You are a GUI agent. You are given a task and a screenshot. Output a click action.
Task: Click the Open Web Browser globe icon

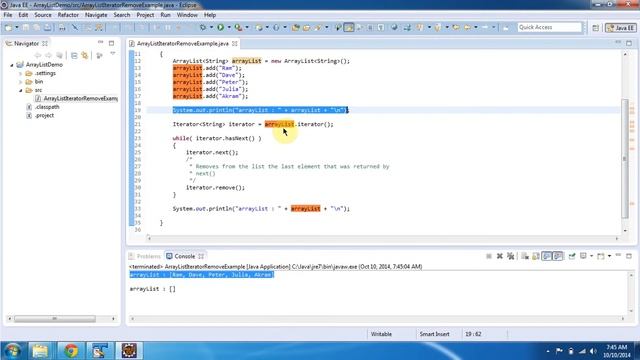click(x=394, y=27)
